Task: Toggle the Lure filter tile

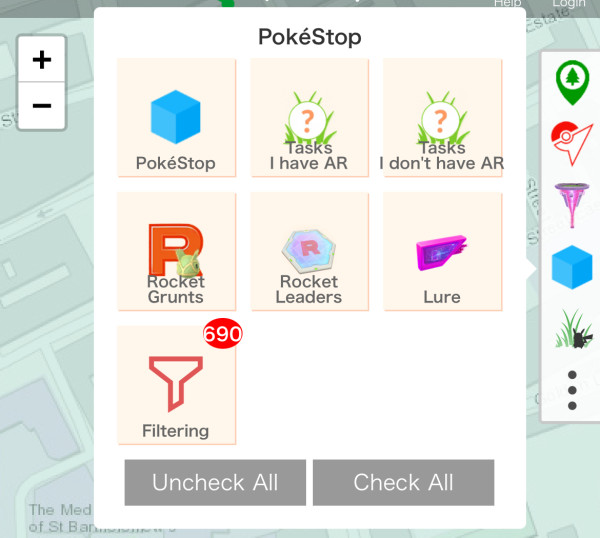Action: tap(442, 251)
